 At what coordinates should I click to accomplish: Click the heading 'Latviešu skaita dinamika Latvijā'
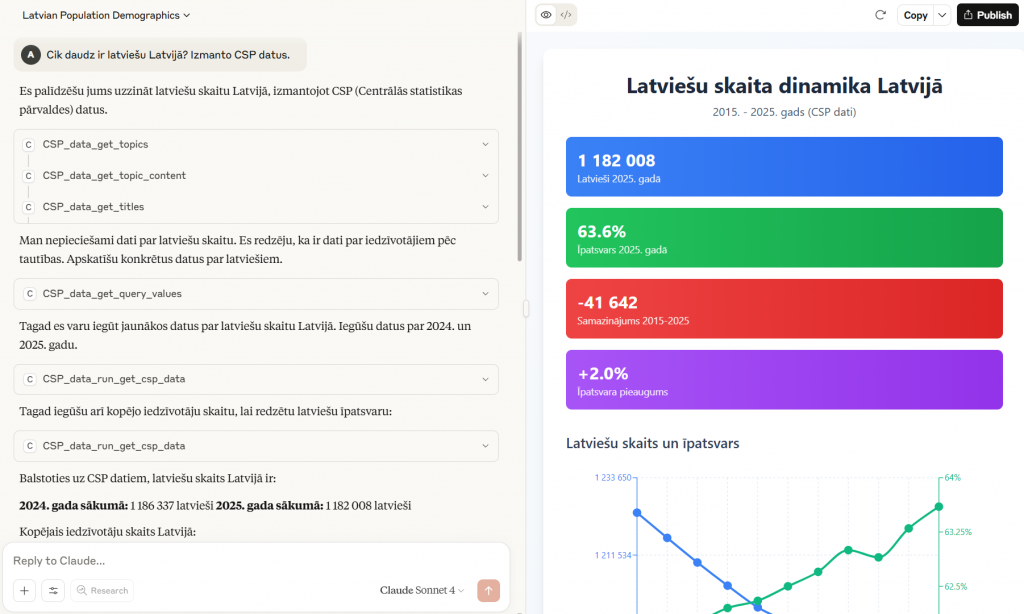click(x=784, y=86)
